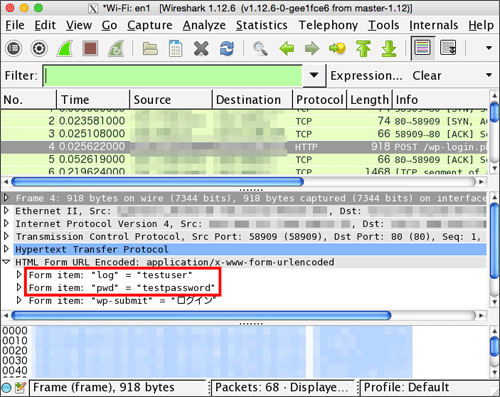500x397 pixels.
Task: Expand the Ethernet II tree node
Action: [6, 211]
